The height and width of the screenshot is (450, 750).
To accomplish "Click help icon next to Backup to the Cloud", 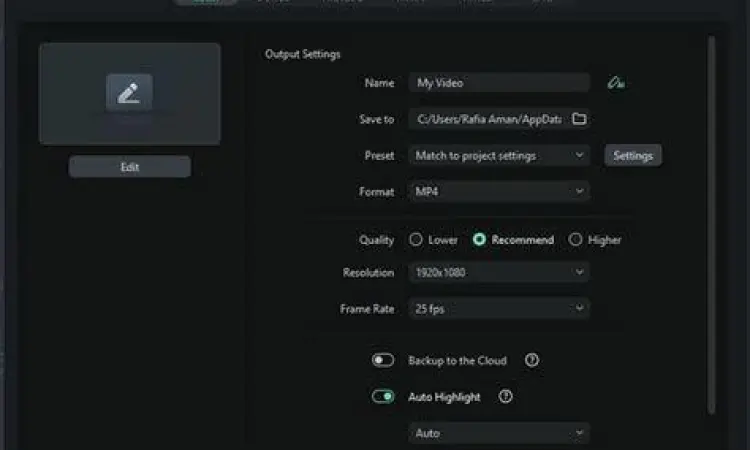I will coord(532,361).
